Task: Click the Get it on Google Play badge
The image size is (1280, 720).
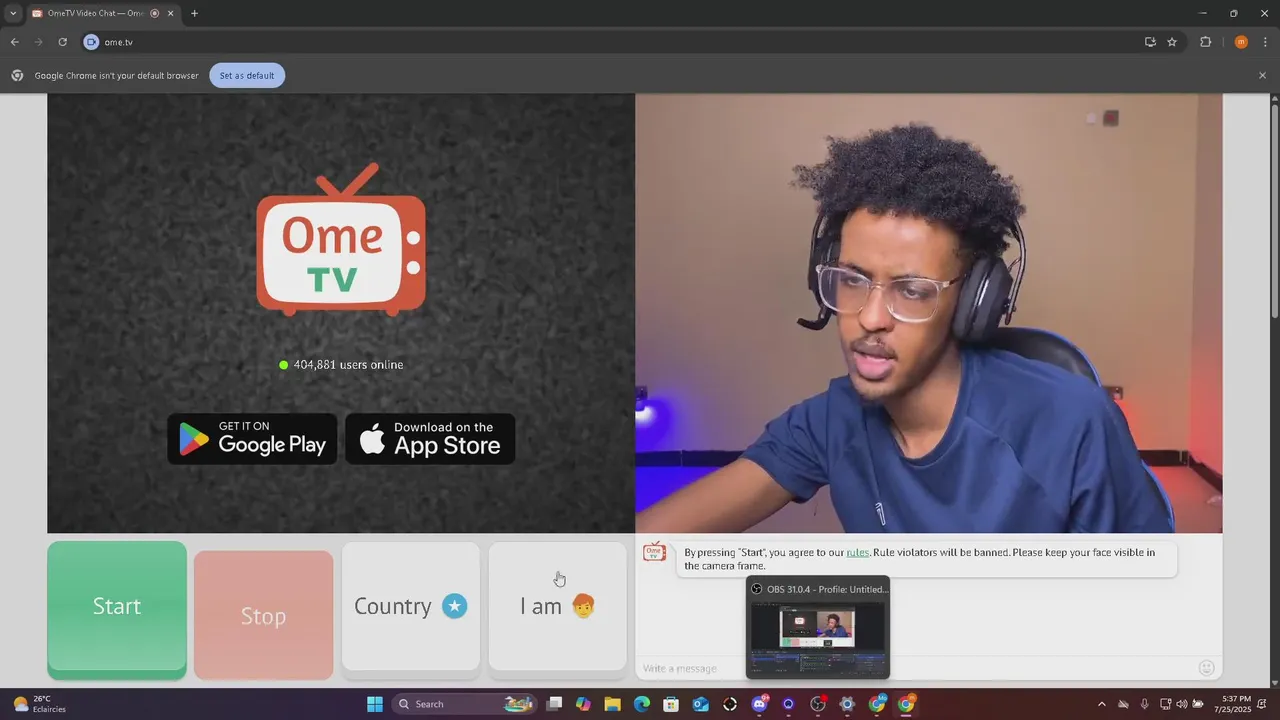Action: (252, 439)
